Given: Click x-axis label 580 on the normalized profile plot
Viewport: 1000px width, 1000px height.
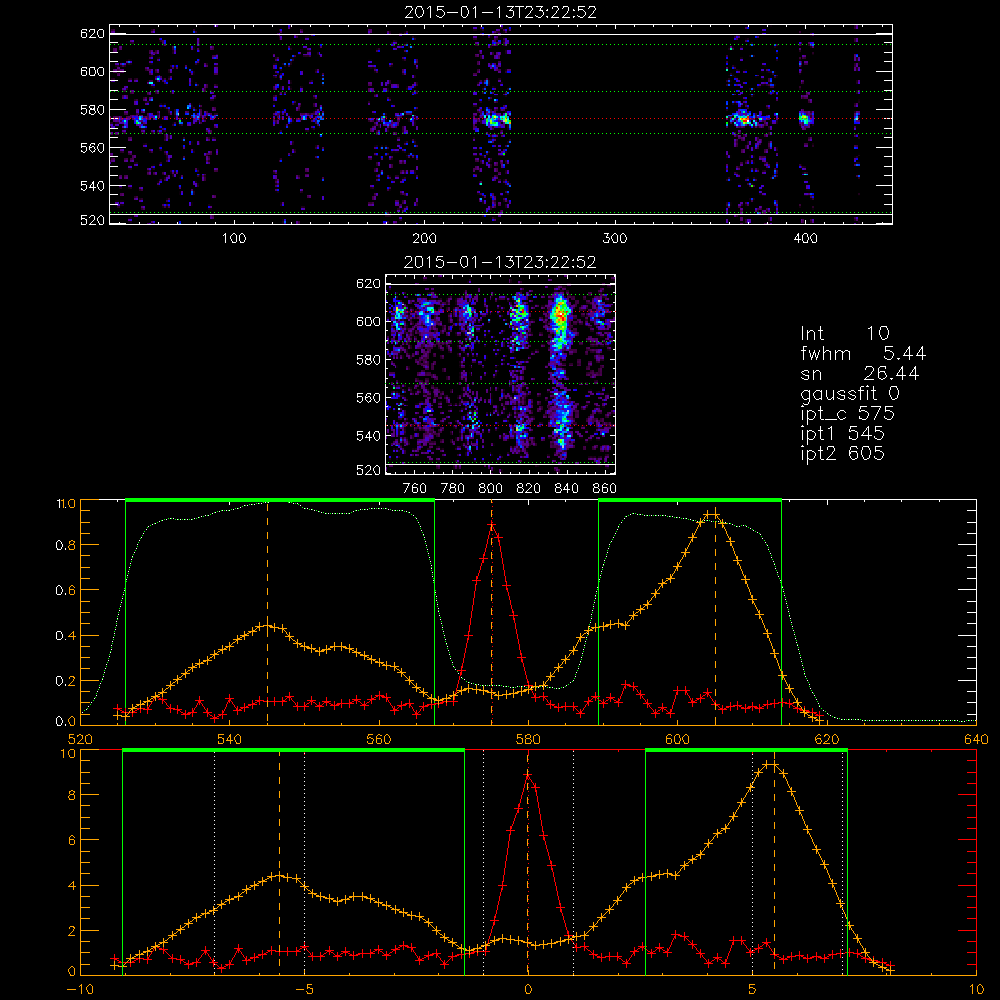Looking at the screenshot, I should click(528, 740).
